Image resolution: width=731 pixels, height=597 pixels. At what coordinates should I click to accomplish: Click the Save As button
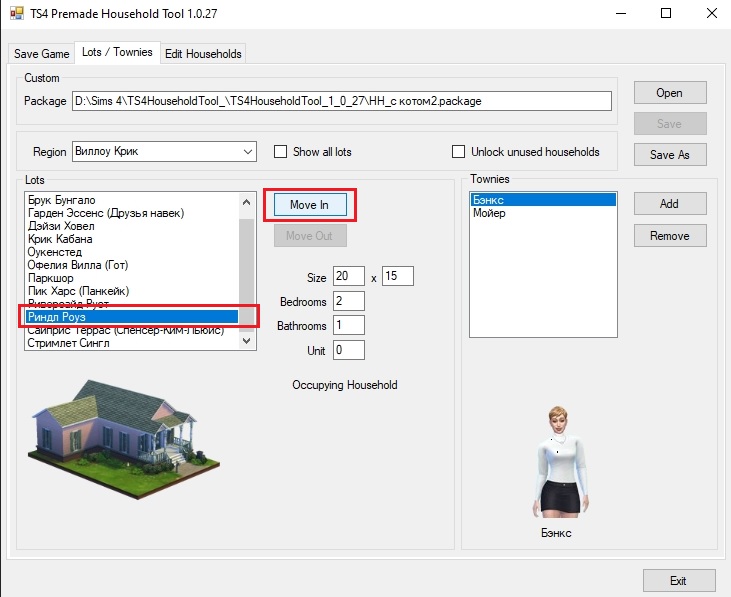click(x=669, y=155)
